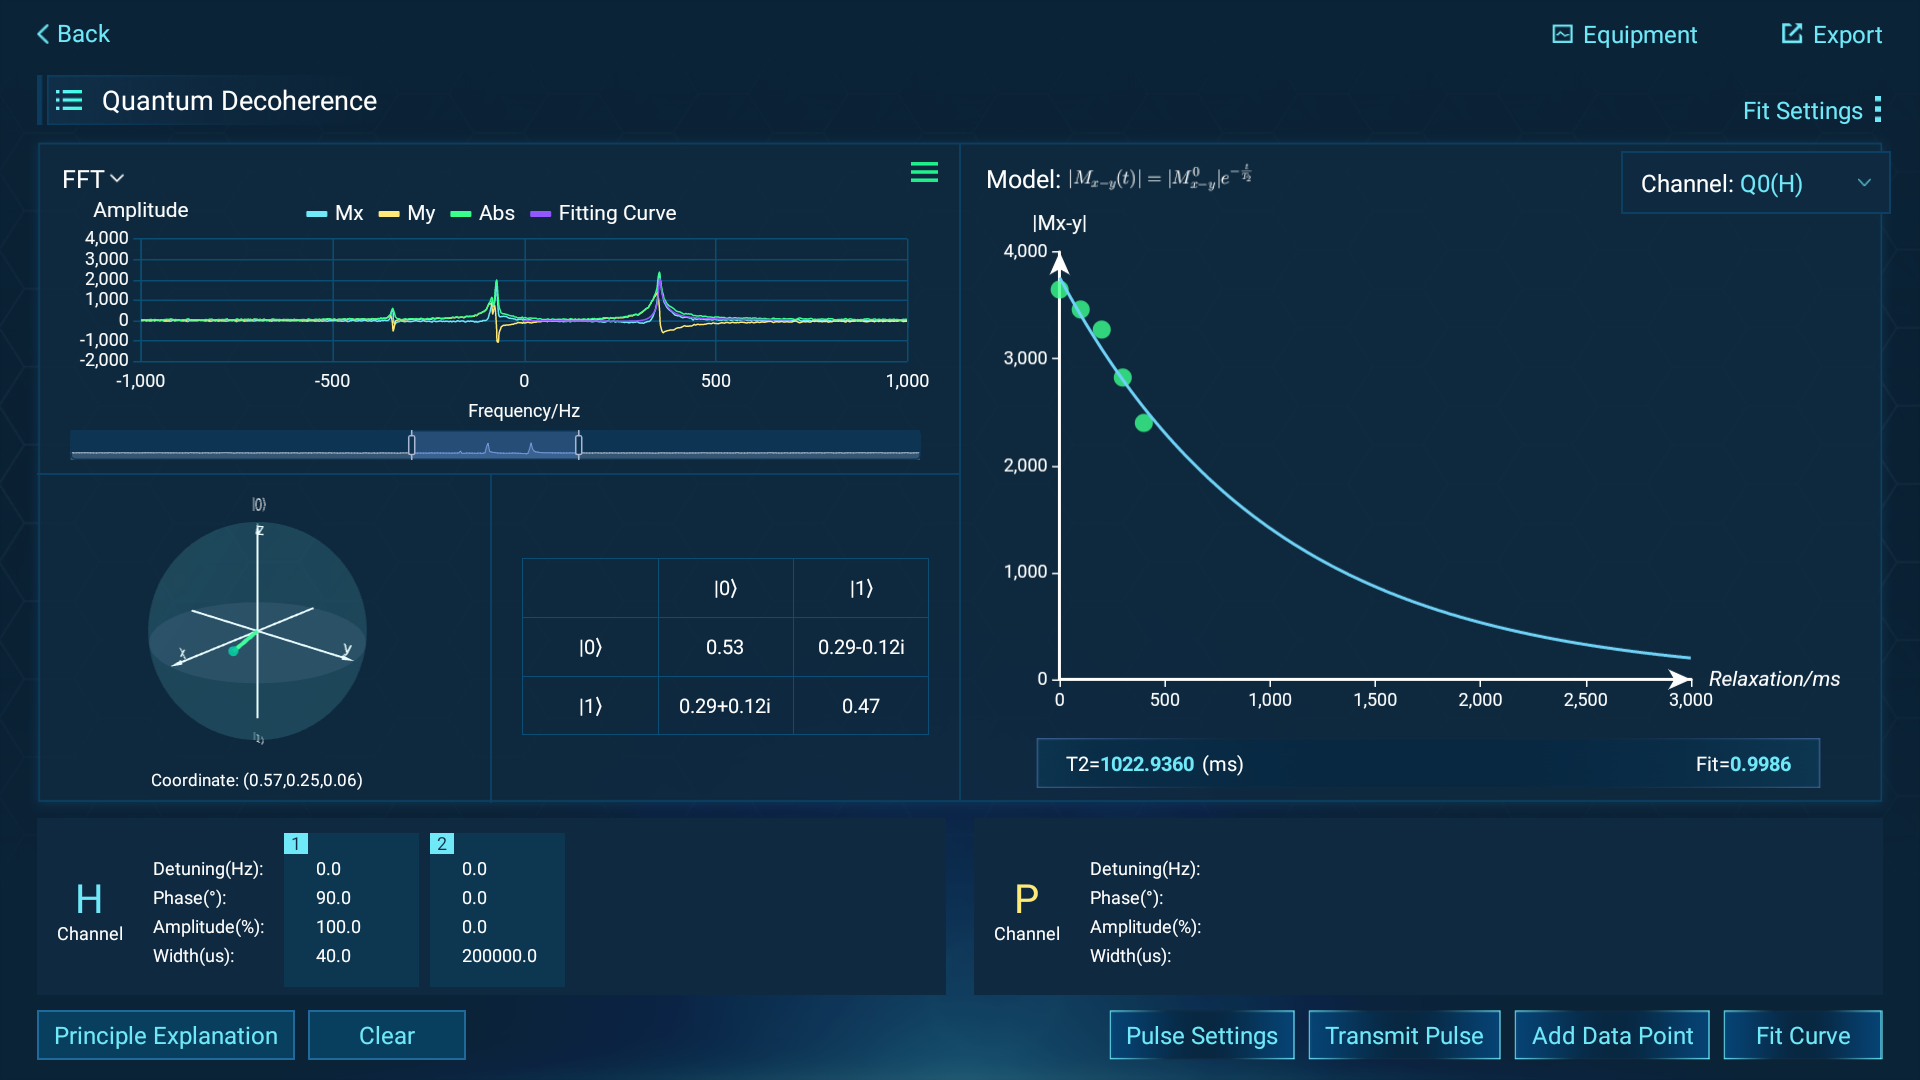The image size is (1920, 1080).
Task: Click the frequency range slider below FFT chart
Action: click(494, 444)
